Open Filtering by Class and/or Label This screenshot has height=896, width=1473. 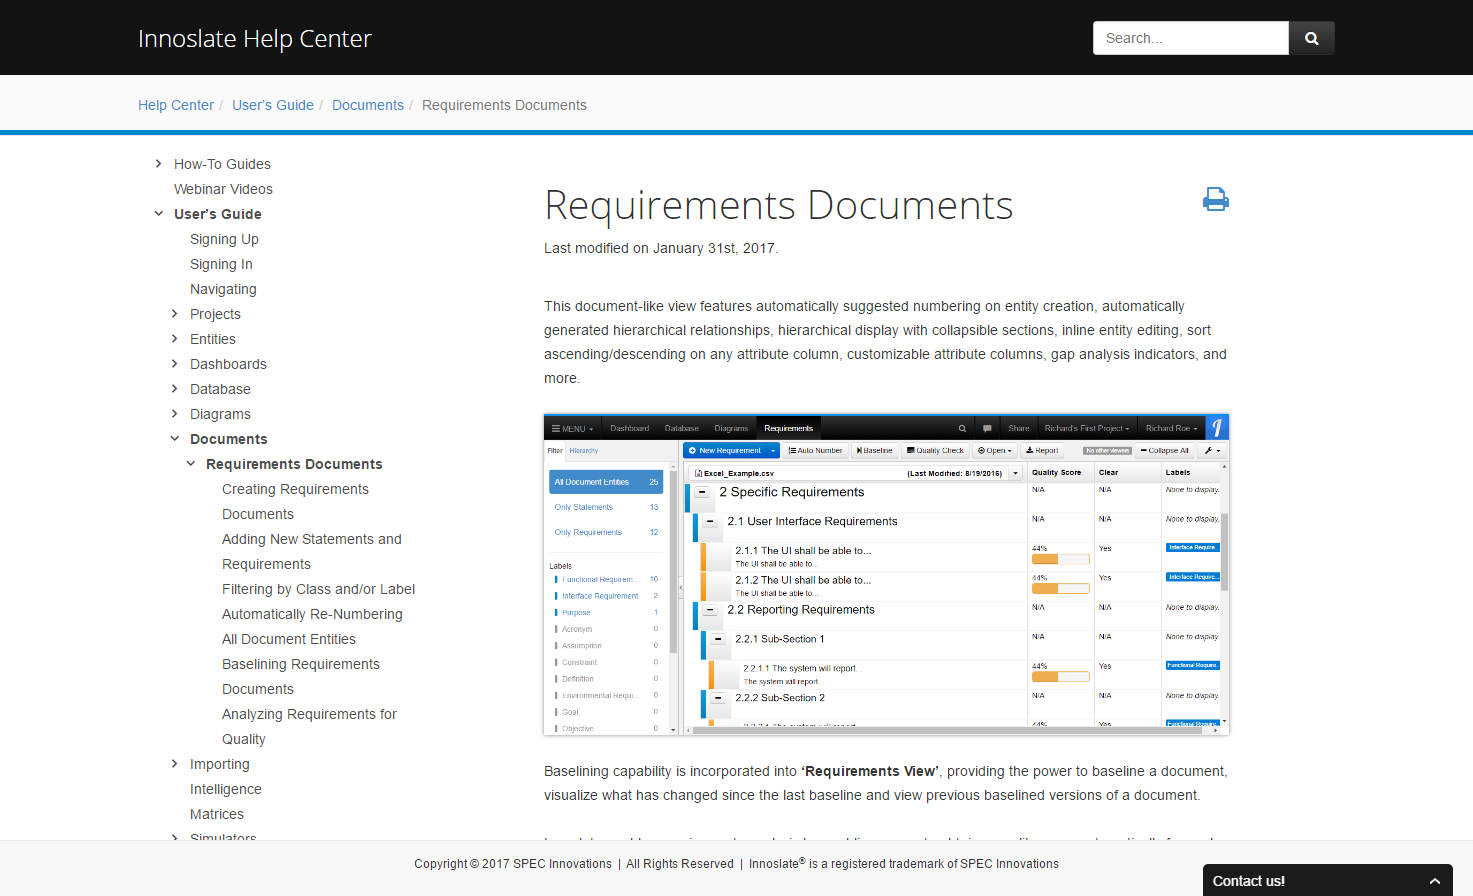(318, 589)
